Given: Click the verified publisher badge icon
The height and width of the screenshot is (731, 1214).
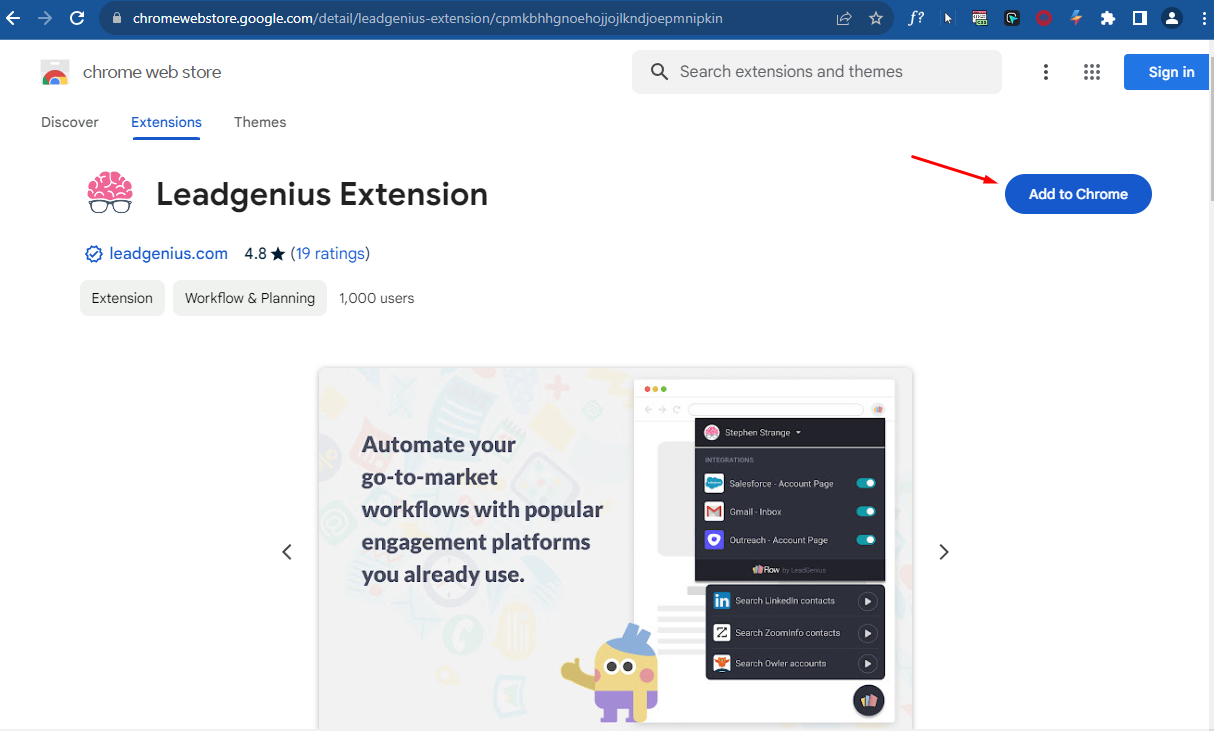Looking at the screenshot, I should click(94, 254).
